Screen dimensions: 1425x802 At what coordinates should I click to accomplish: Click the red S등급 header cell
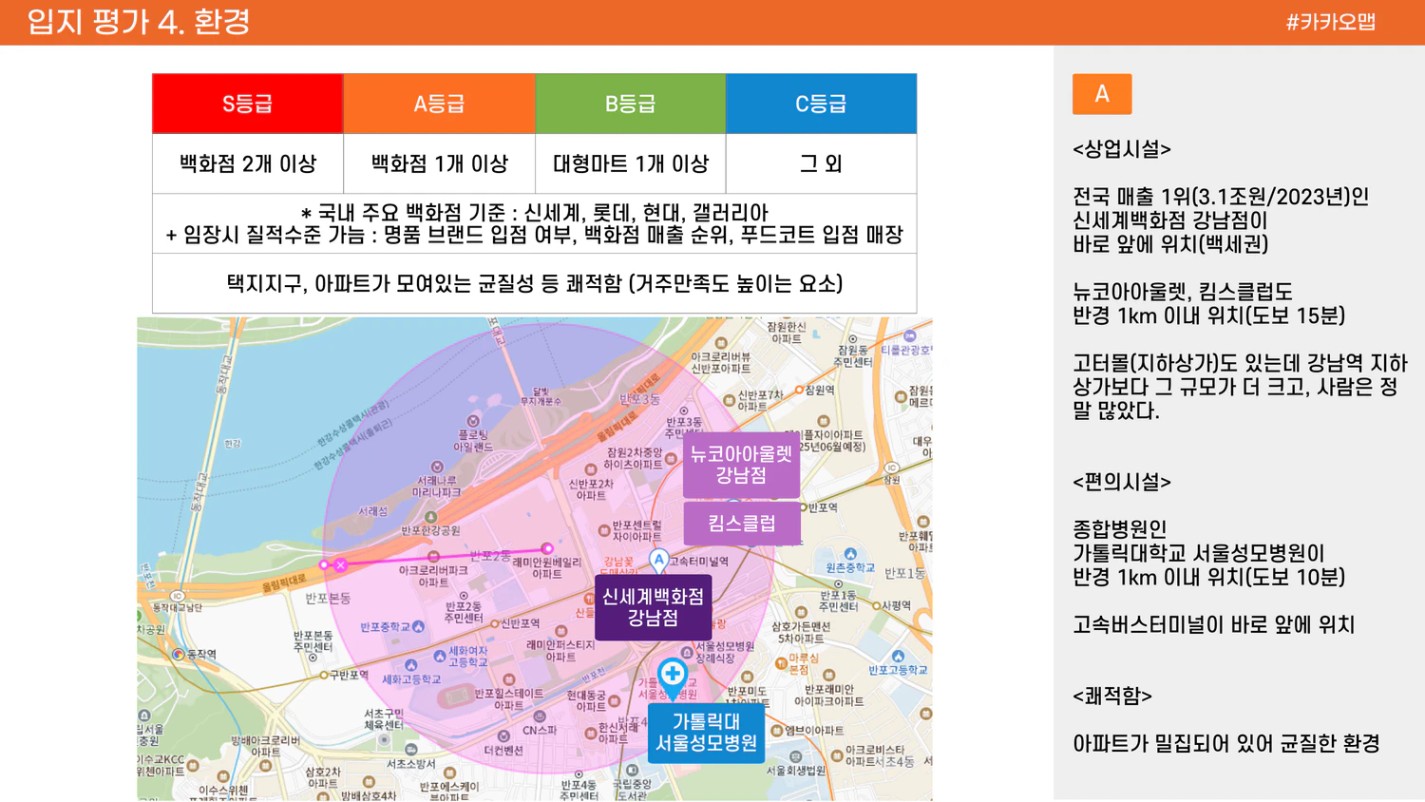(248, 104)
